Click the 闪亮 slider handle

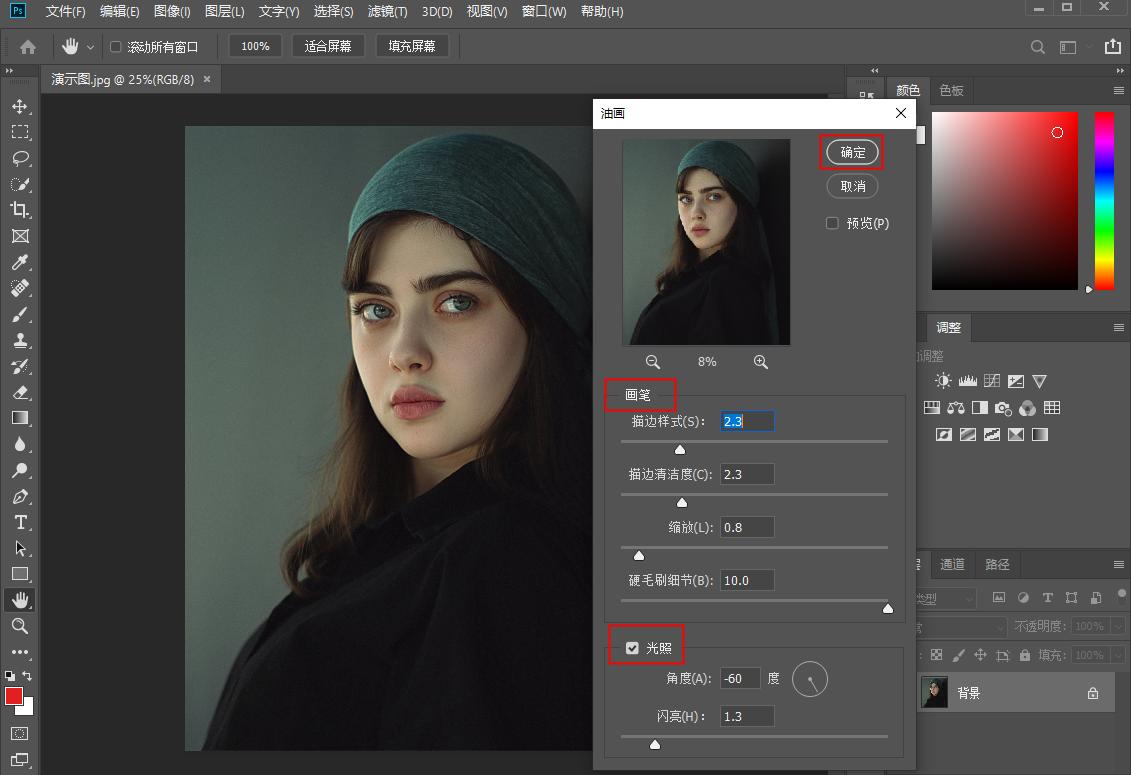(x=655, y=744)
